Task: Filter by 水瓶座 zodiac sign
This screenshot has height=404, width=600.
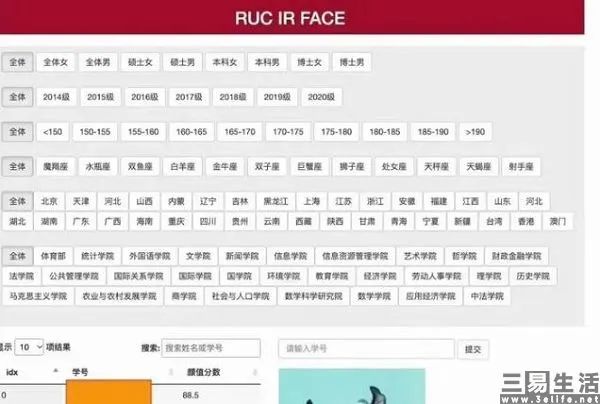Action: click(x=98, y=167)
